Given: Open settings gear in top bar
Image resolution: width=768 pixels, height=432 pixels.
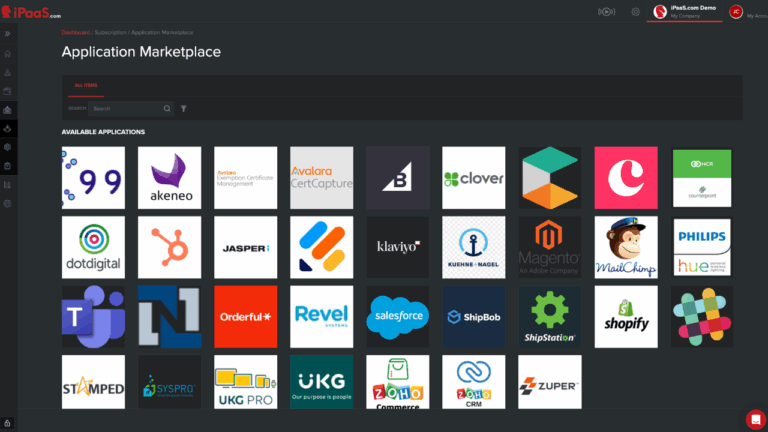Looking at the screenshot, I should 635,12.
